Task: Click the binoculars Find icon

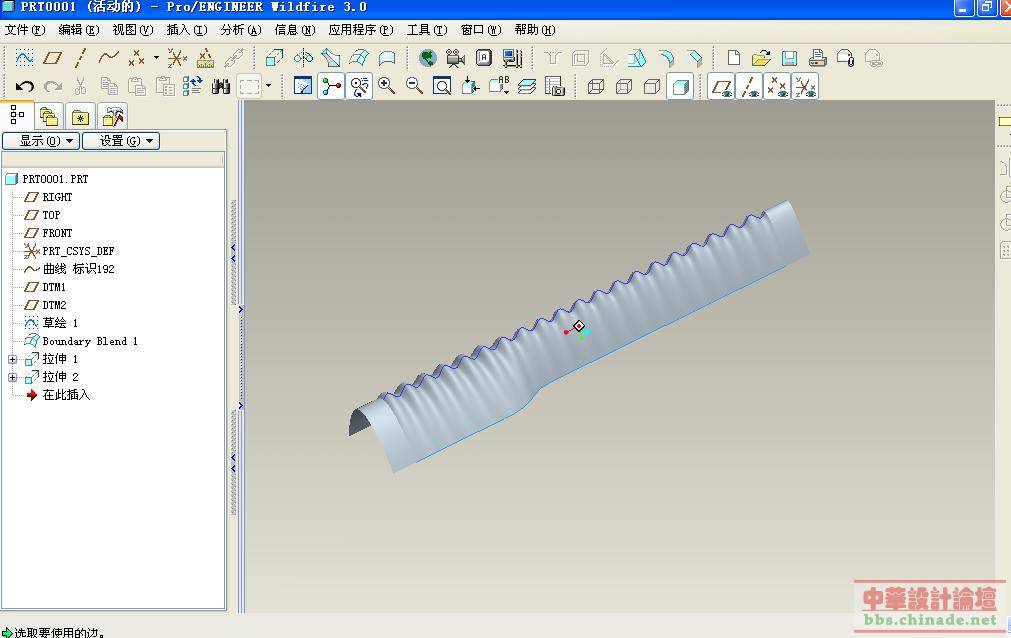Action: [x=221, y=86]
